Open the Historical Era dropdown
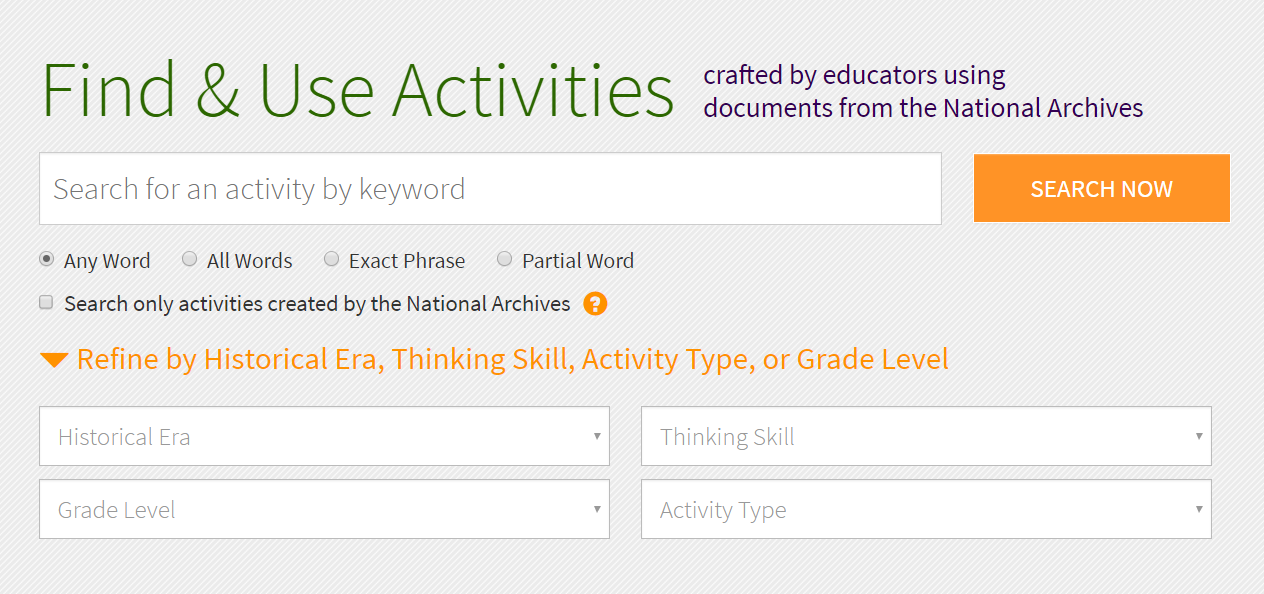Screen dimensions: 1264x594 324,436
